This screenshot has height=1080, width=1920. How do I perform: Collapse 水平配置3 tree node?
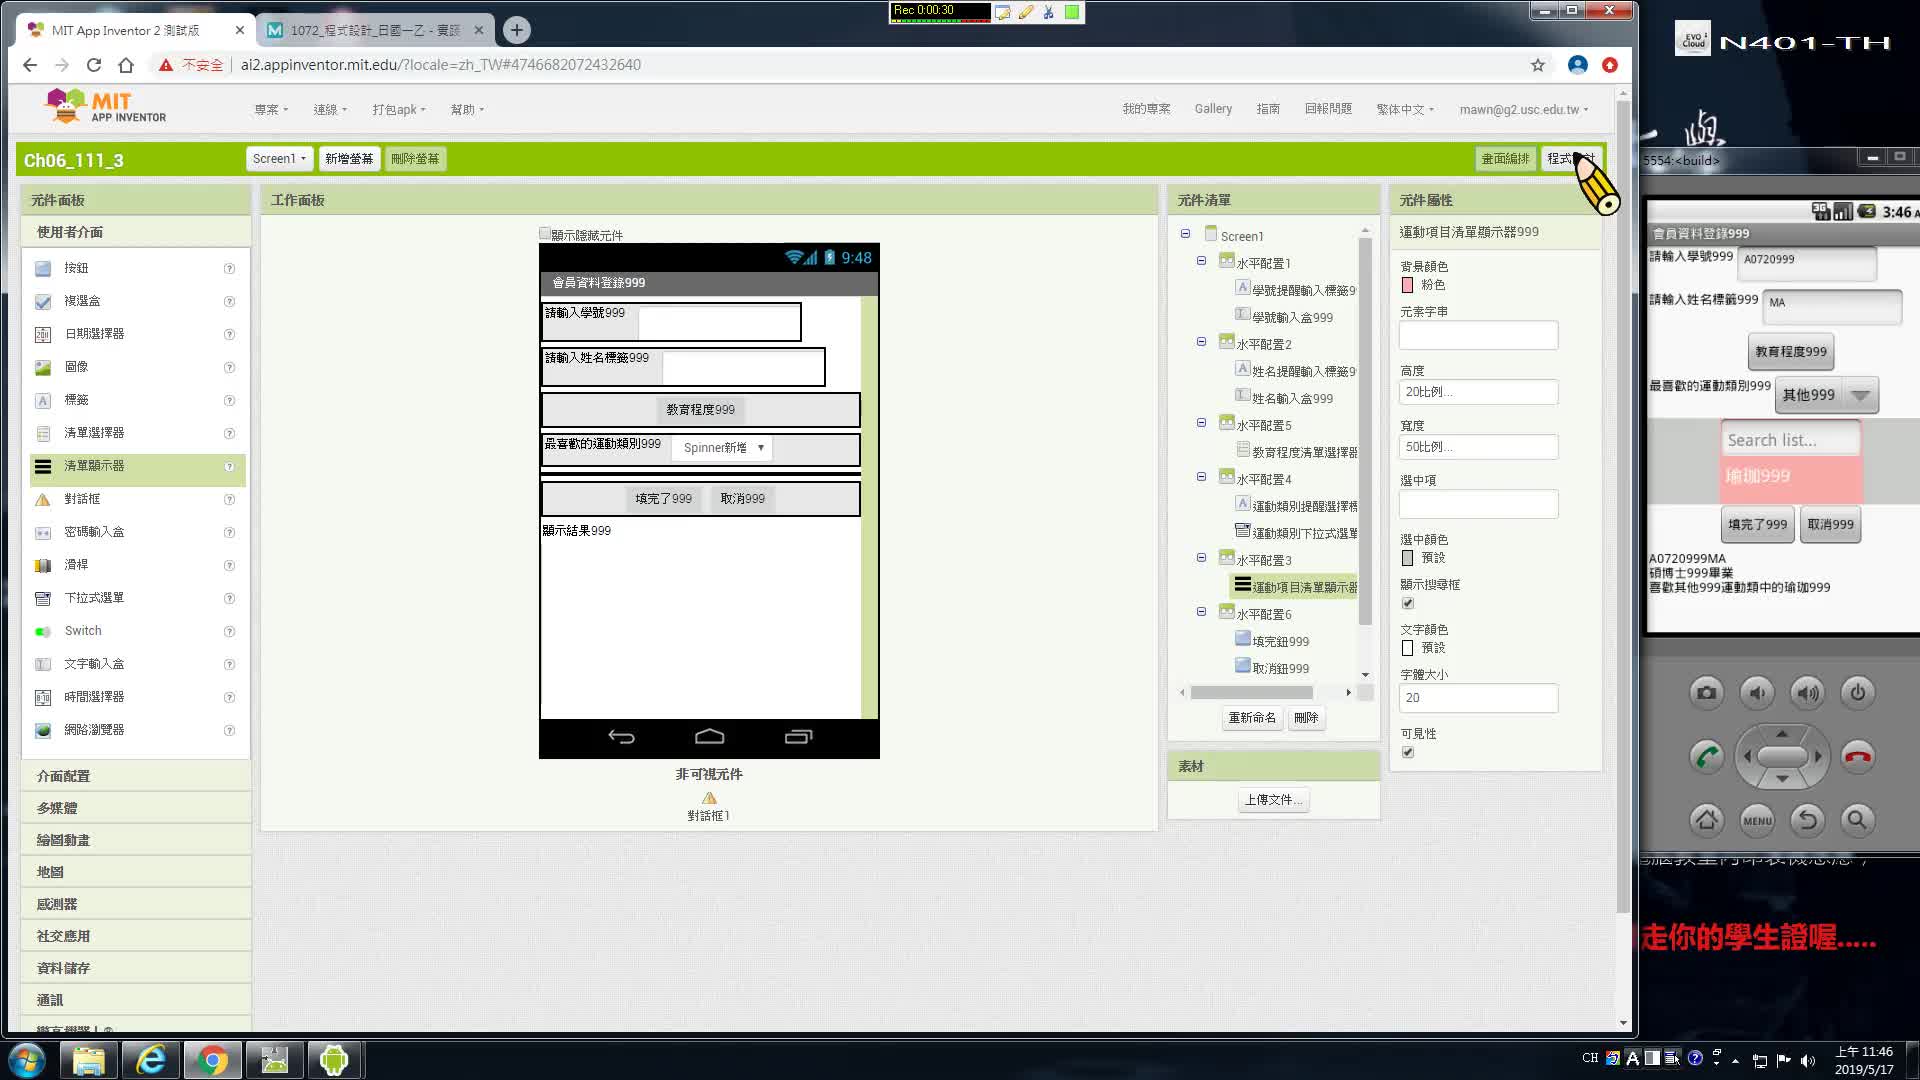click(x=1201, y=558)
